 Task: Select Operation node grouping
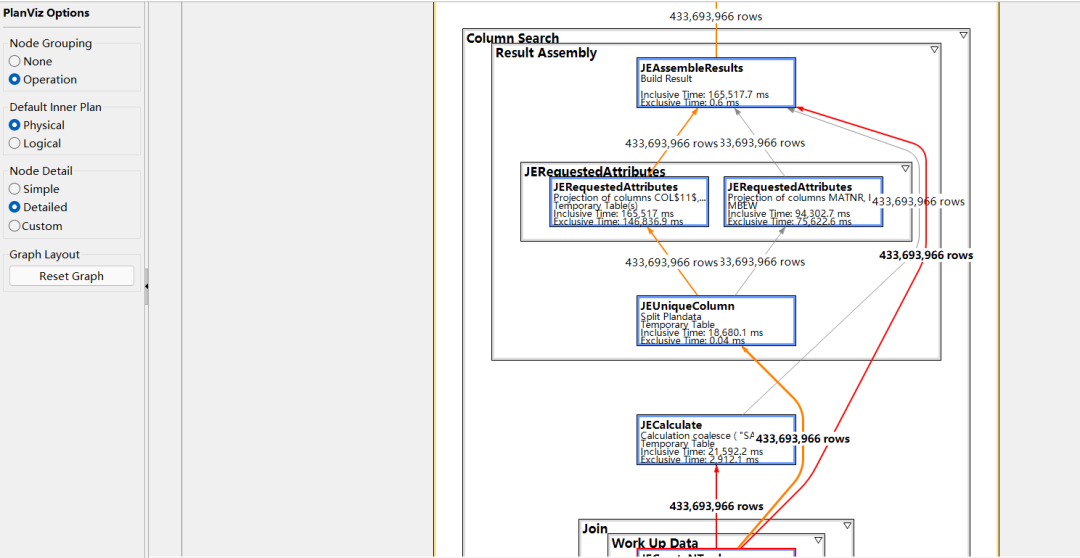(14, 79)
